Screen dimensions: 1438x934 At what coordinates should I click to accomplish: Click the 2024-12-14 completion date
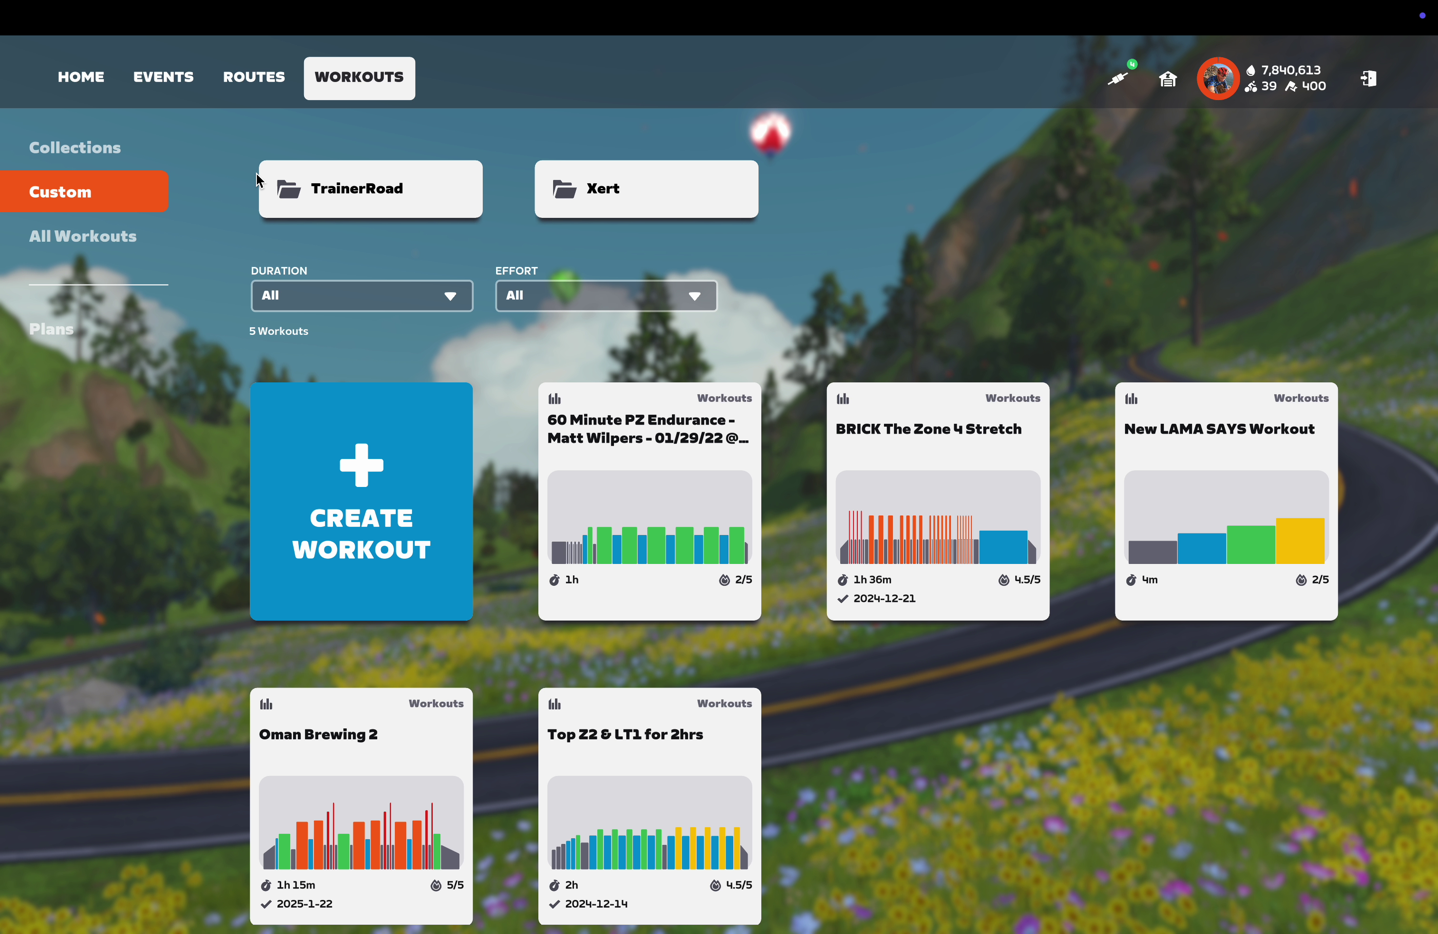tap(596, 904)
